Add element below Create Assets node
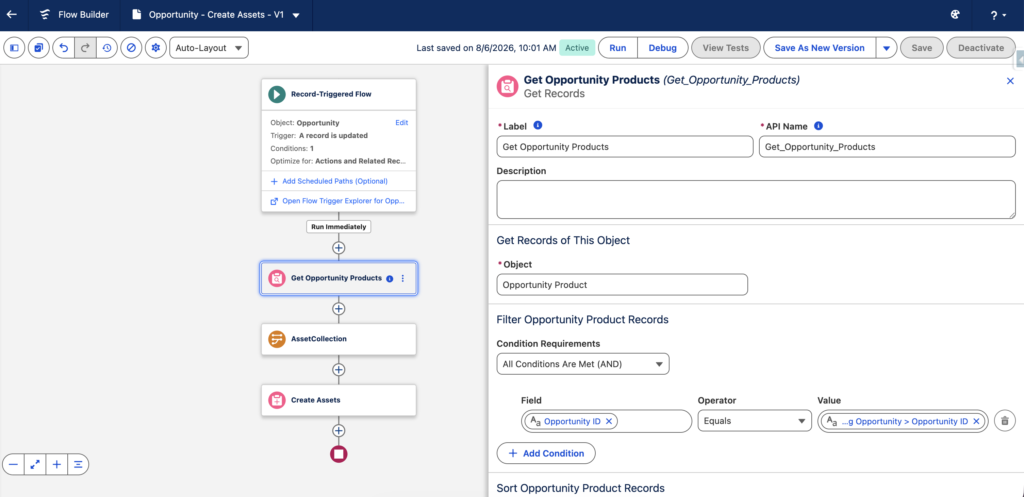The image size is (1024, 497). click(x=338, y=430)
